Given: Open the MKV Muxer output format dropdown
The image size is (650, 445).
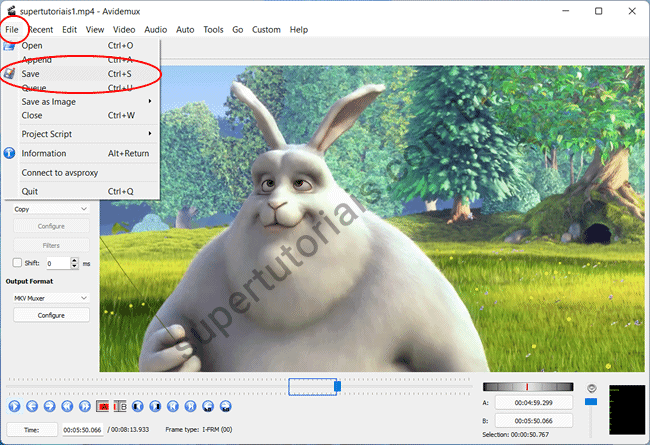Looking at the screenshot, I should pos(50,298).
